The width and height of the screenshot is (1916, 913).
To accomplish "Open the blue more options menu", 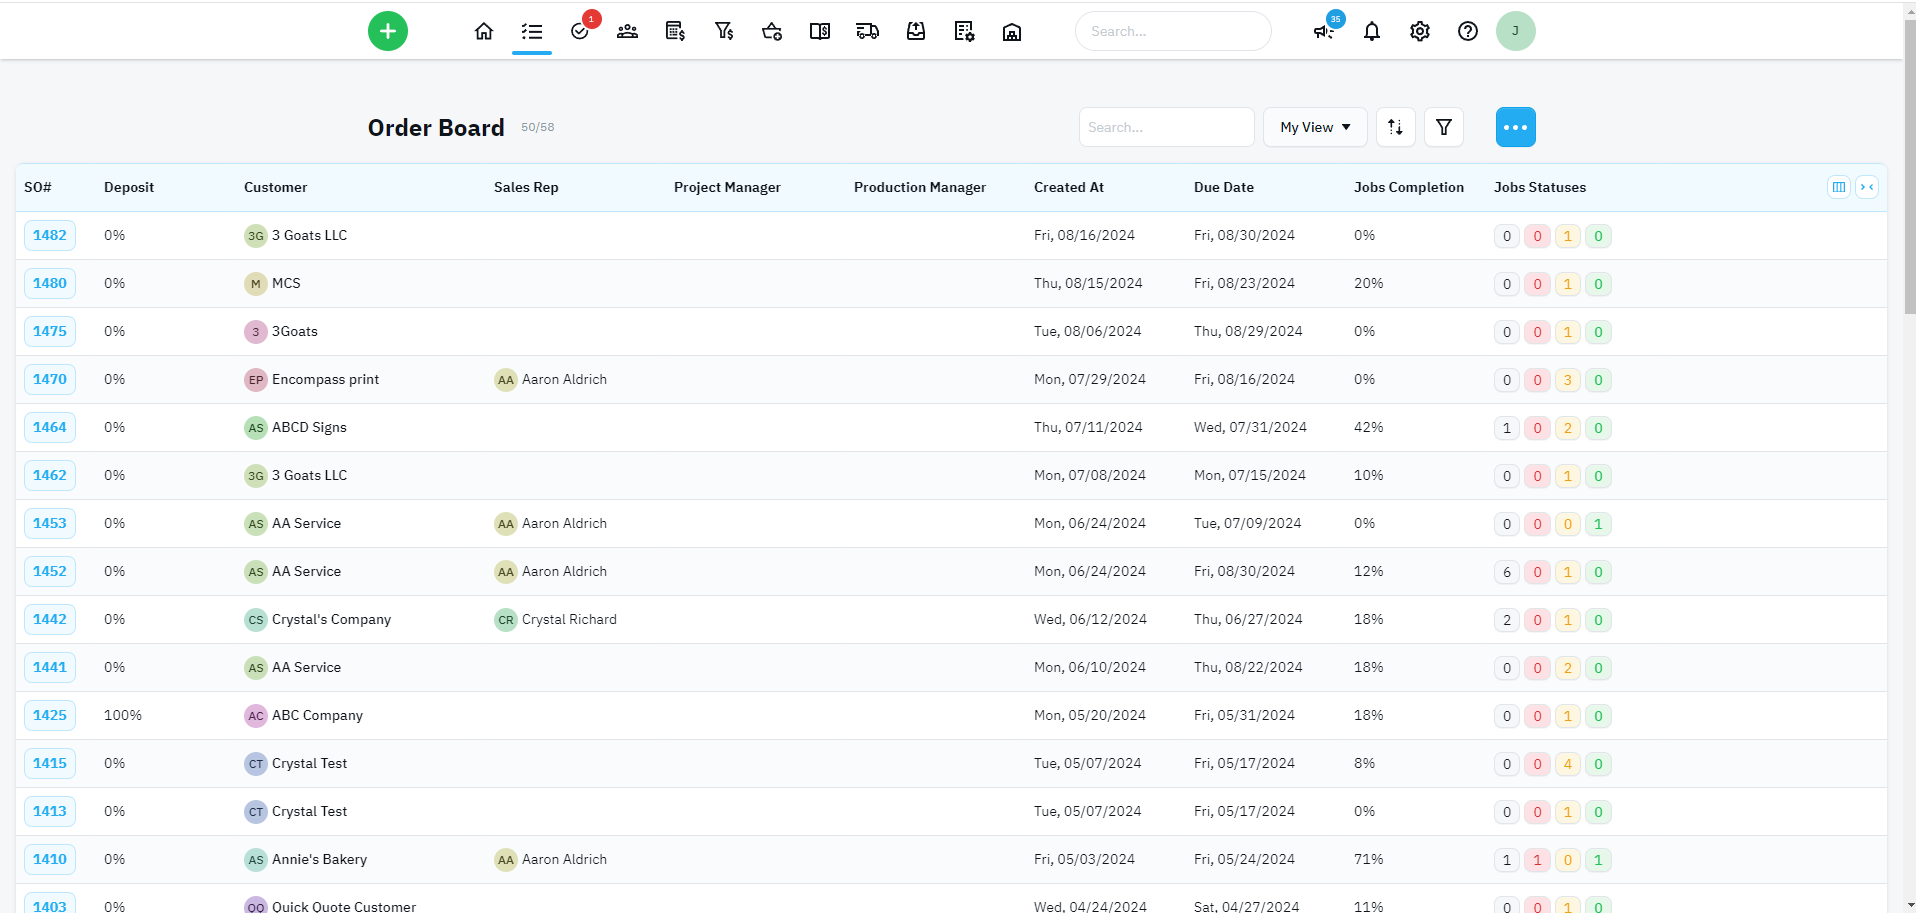I will (x=1515, y=127).
